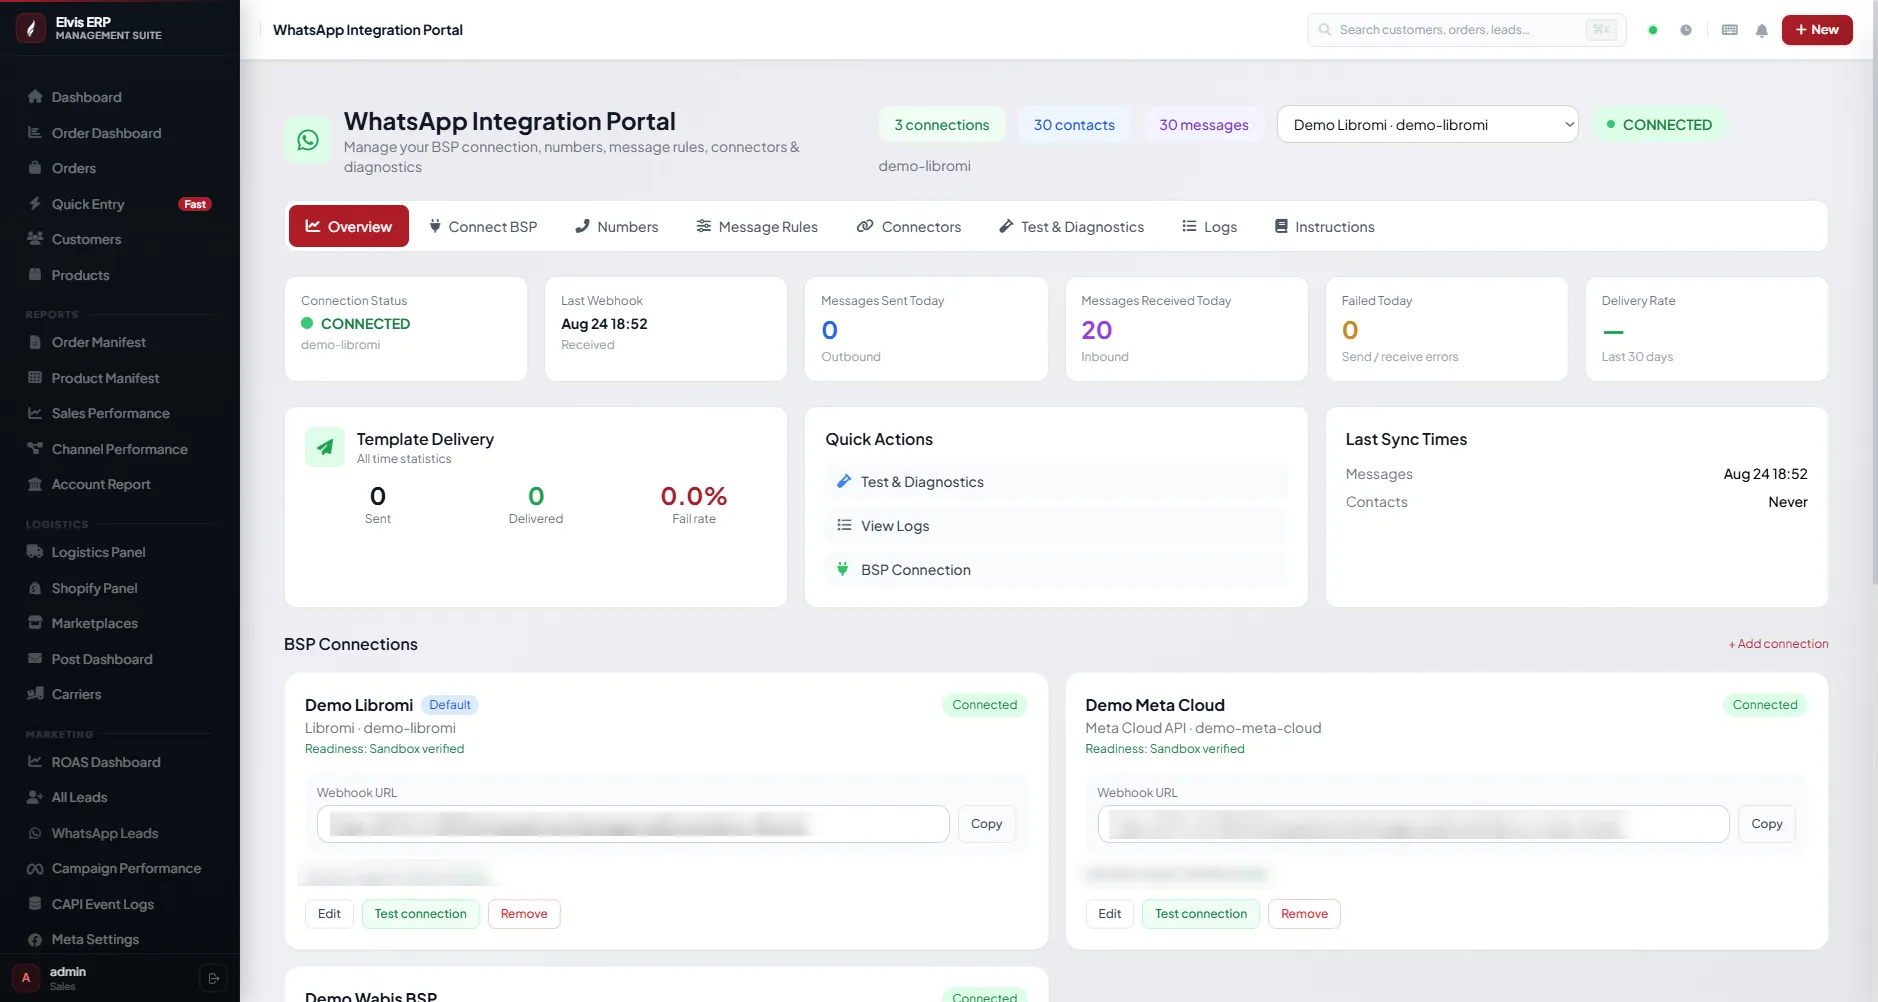This screenshot has height=1002, width=1878.
Task: Open the Connectors tab
Action: (909, 227)
